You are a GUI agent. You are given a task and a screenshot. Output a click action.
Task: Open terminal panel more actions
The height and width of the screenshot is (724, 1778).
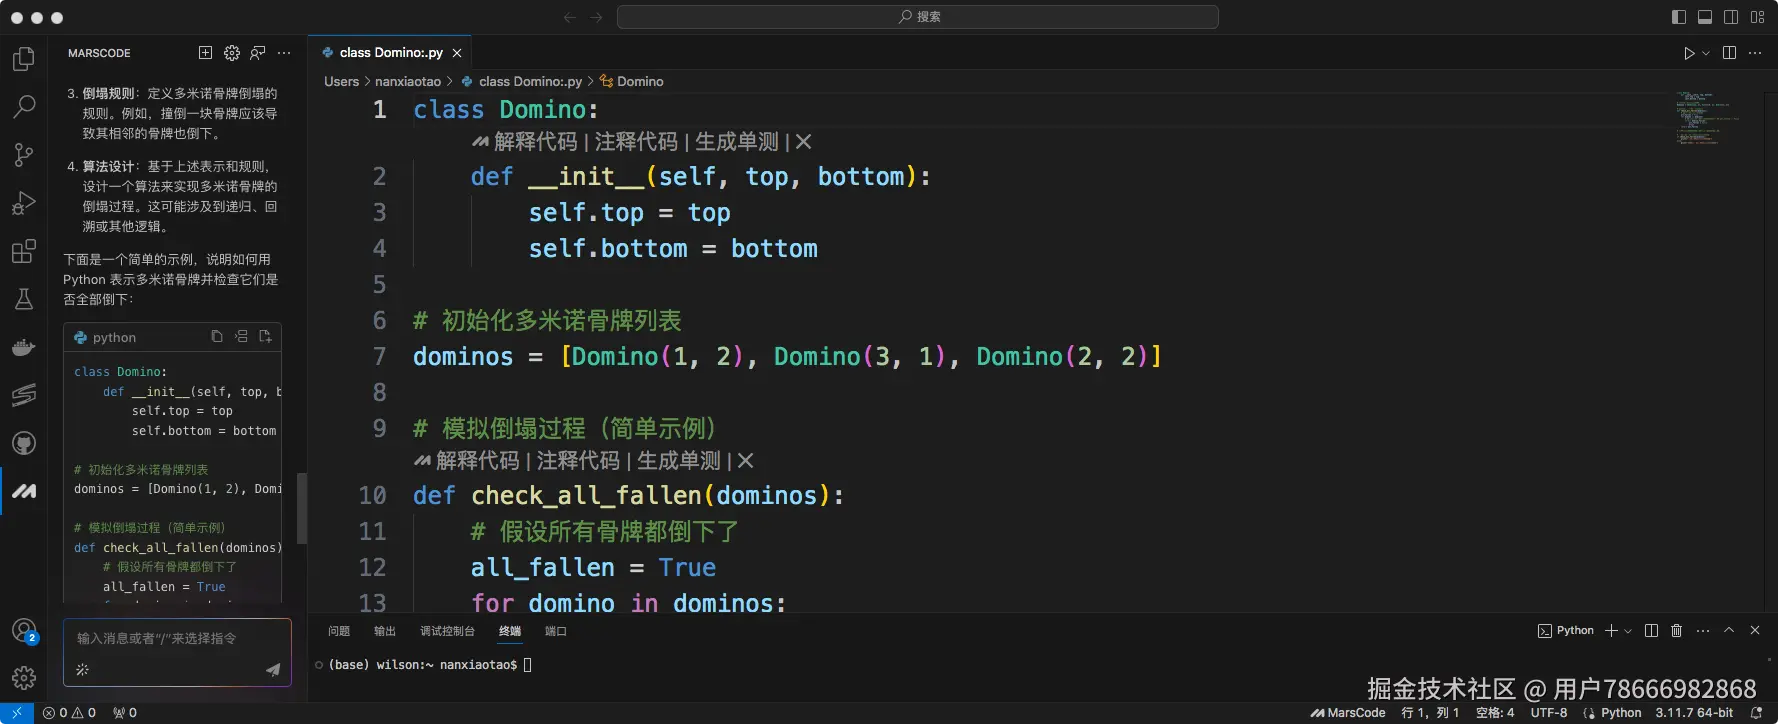[x=1703, y=631]
